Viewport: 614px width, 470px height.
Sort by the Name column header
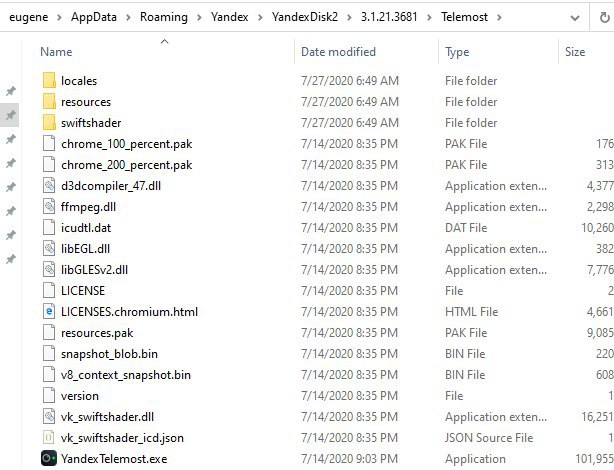click(x=56, y=52)
